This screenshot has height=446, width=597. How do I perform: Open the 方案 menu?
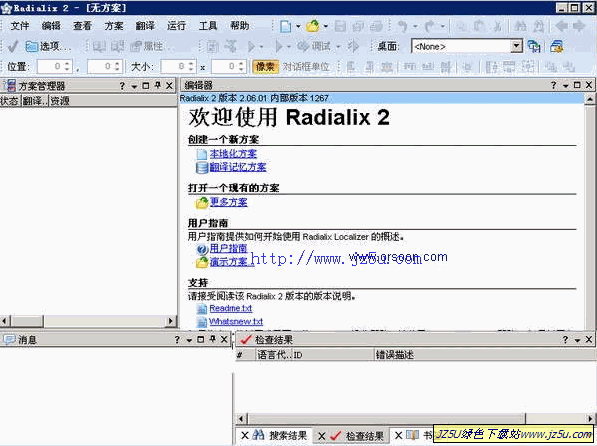(114, 26)
